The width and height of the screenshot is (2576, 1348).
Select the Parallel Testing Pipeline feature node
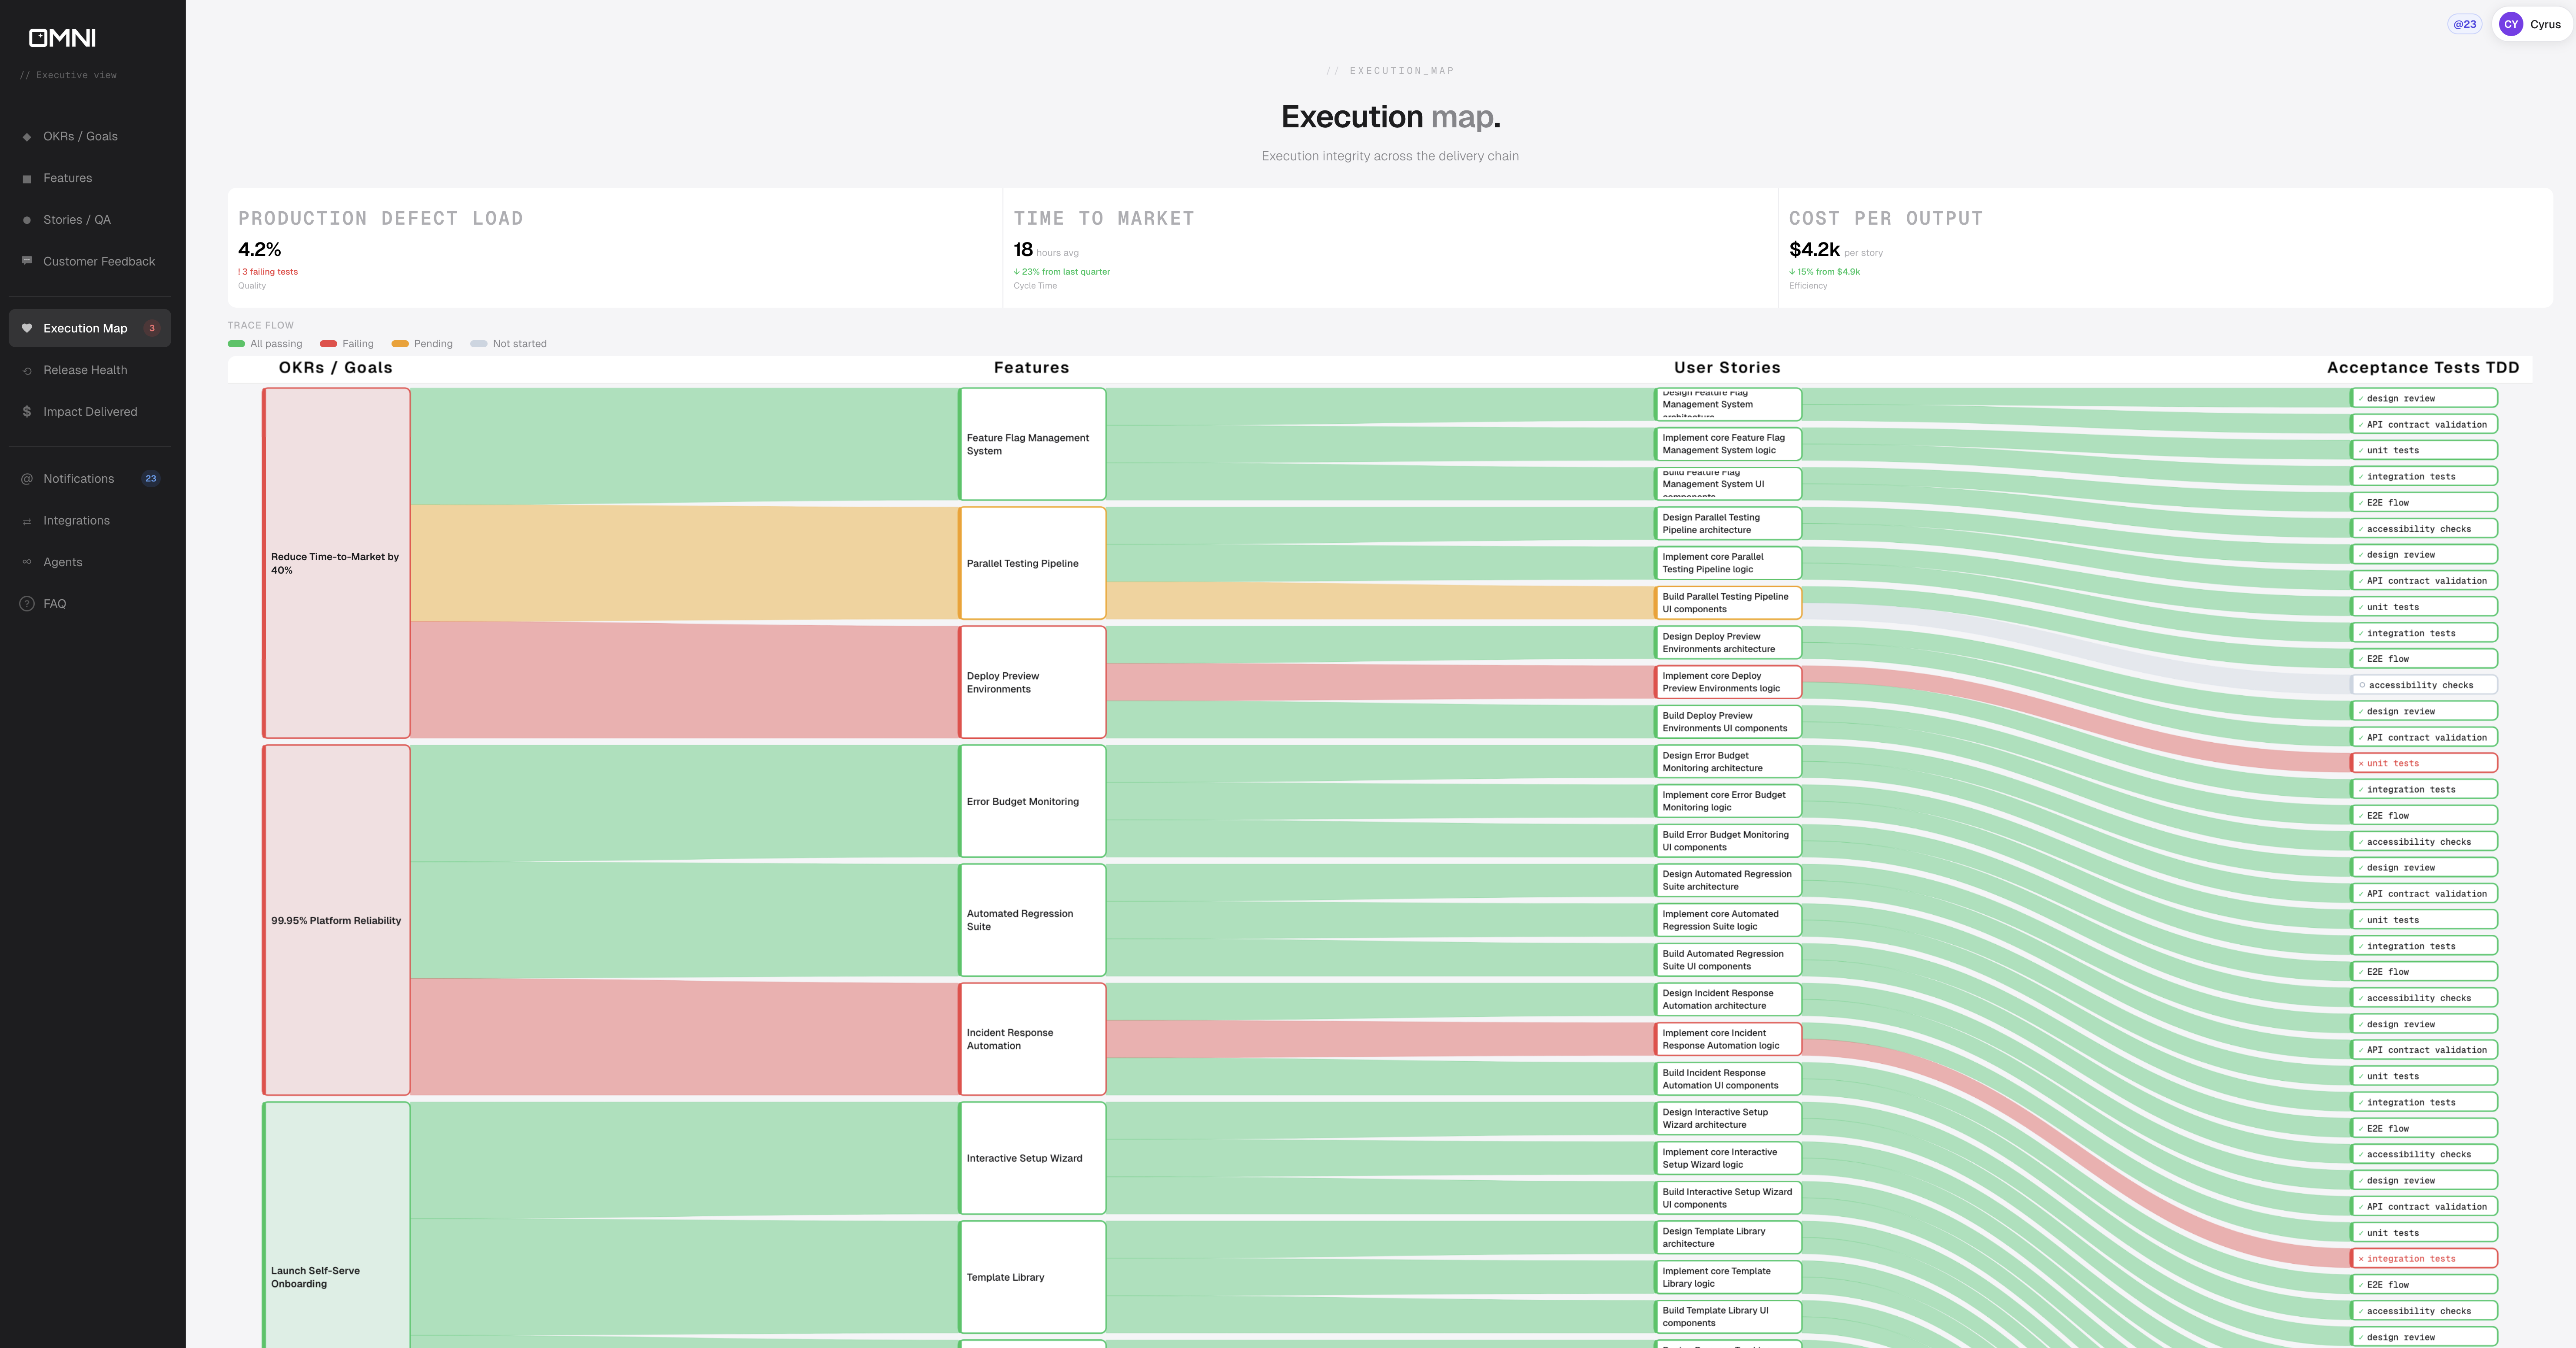pos(1032,563)
